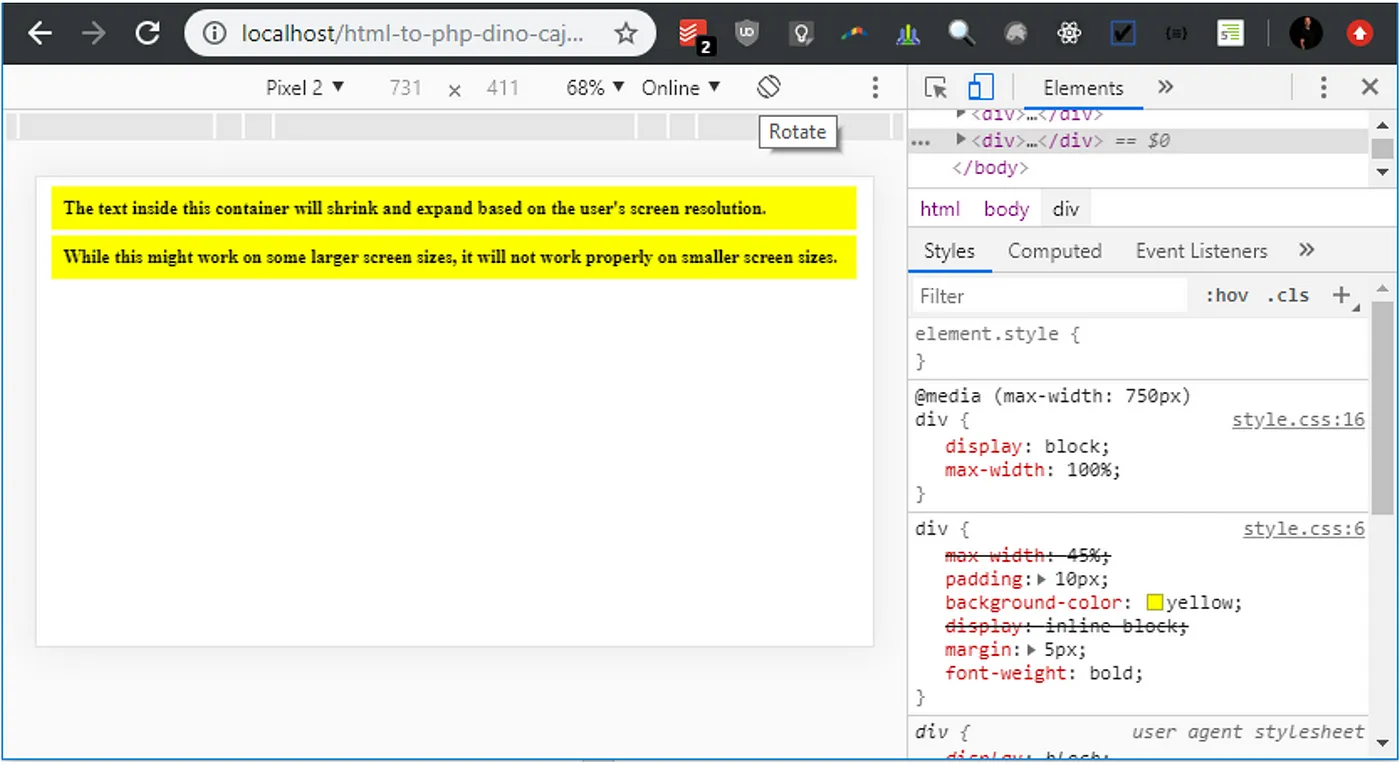Bookmark this page with the star icon
The width and height of the screenshot is (1400, 765).
click(626, 33)
